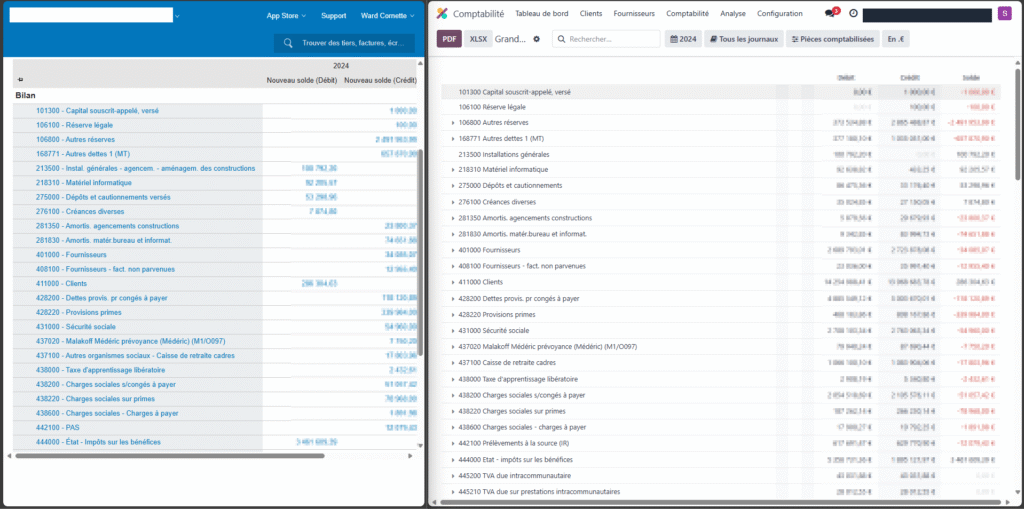Image resolution: width=1024 pixels, height=509 pixels.
Task: Expand account 106800 Autres réserves row
Action: coord(453,123)
